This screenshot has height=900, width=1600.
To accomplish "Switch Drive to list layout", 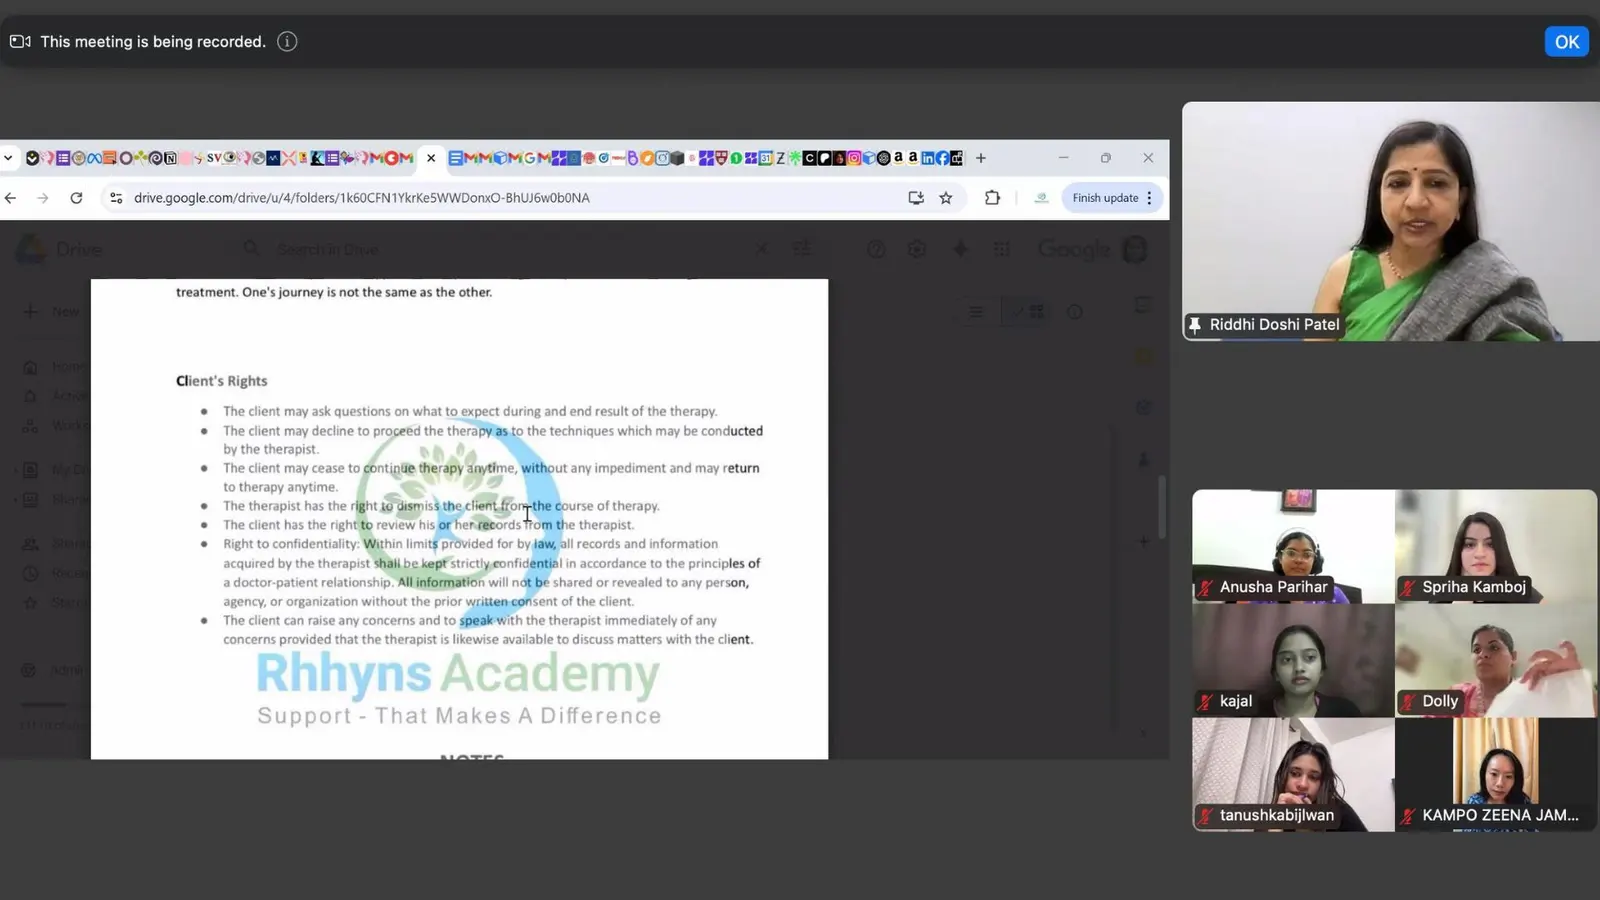I will 976,312.
